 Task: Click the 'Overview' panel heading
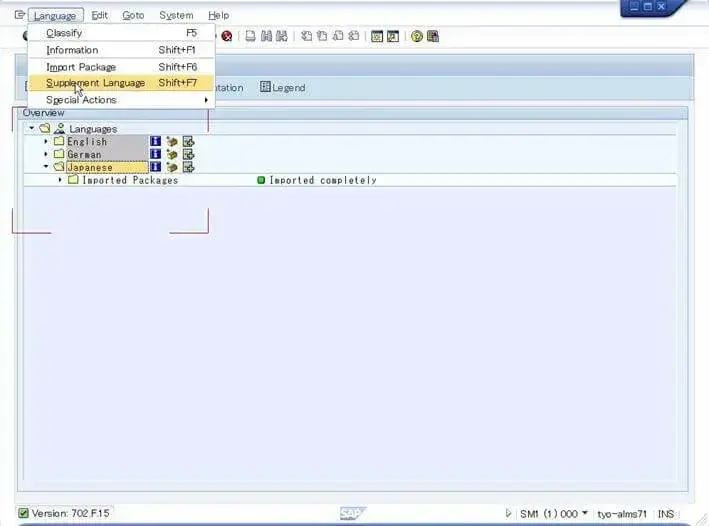pos(43,113)
